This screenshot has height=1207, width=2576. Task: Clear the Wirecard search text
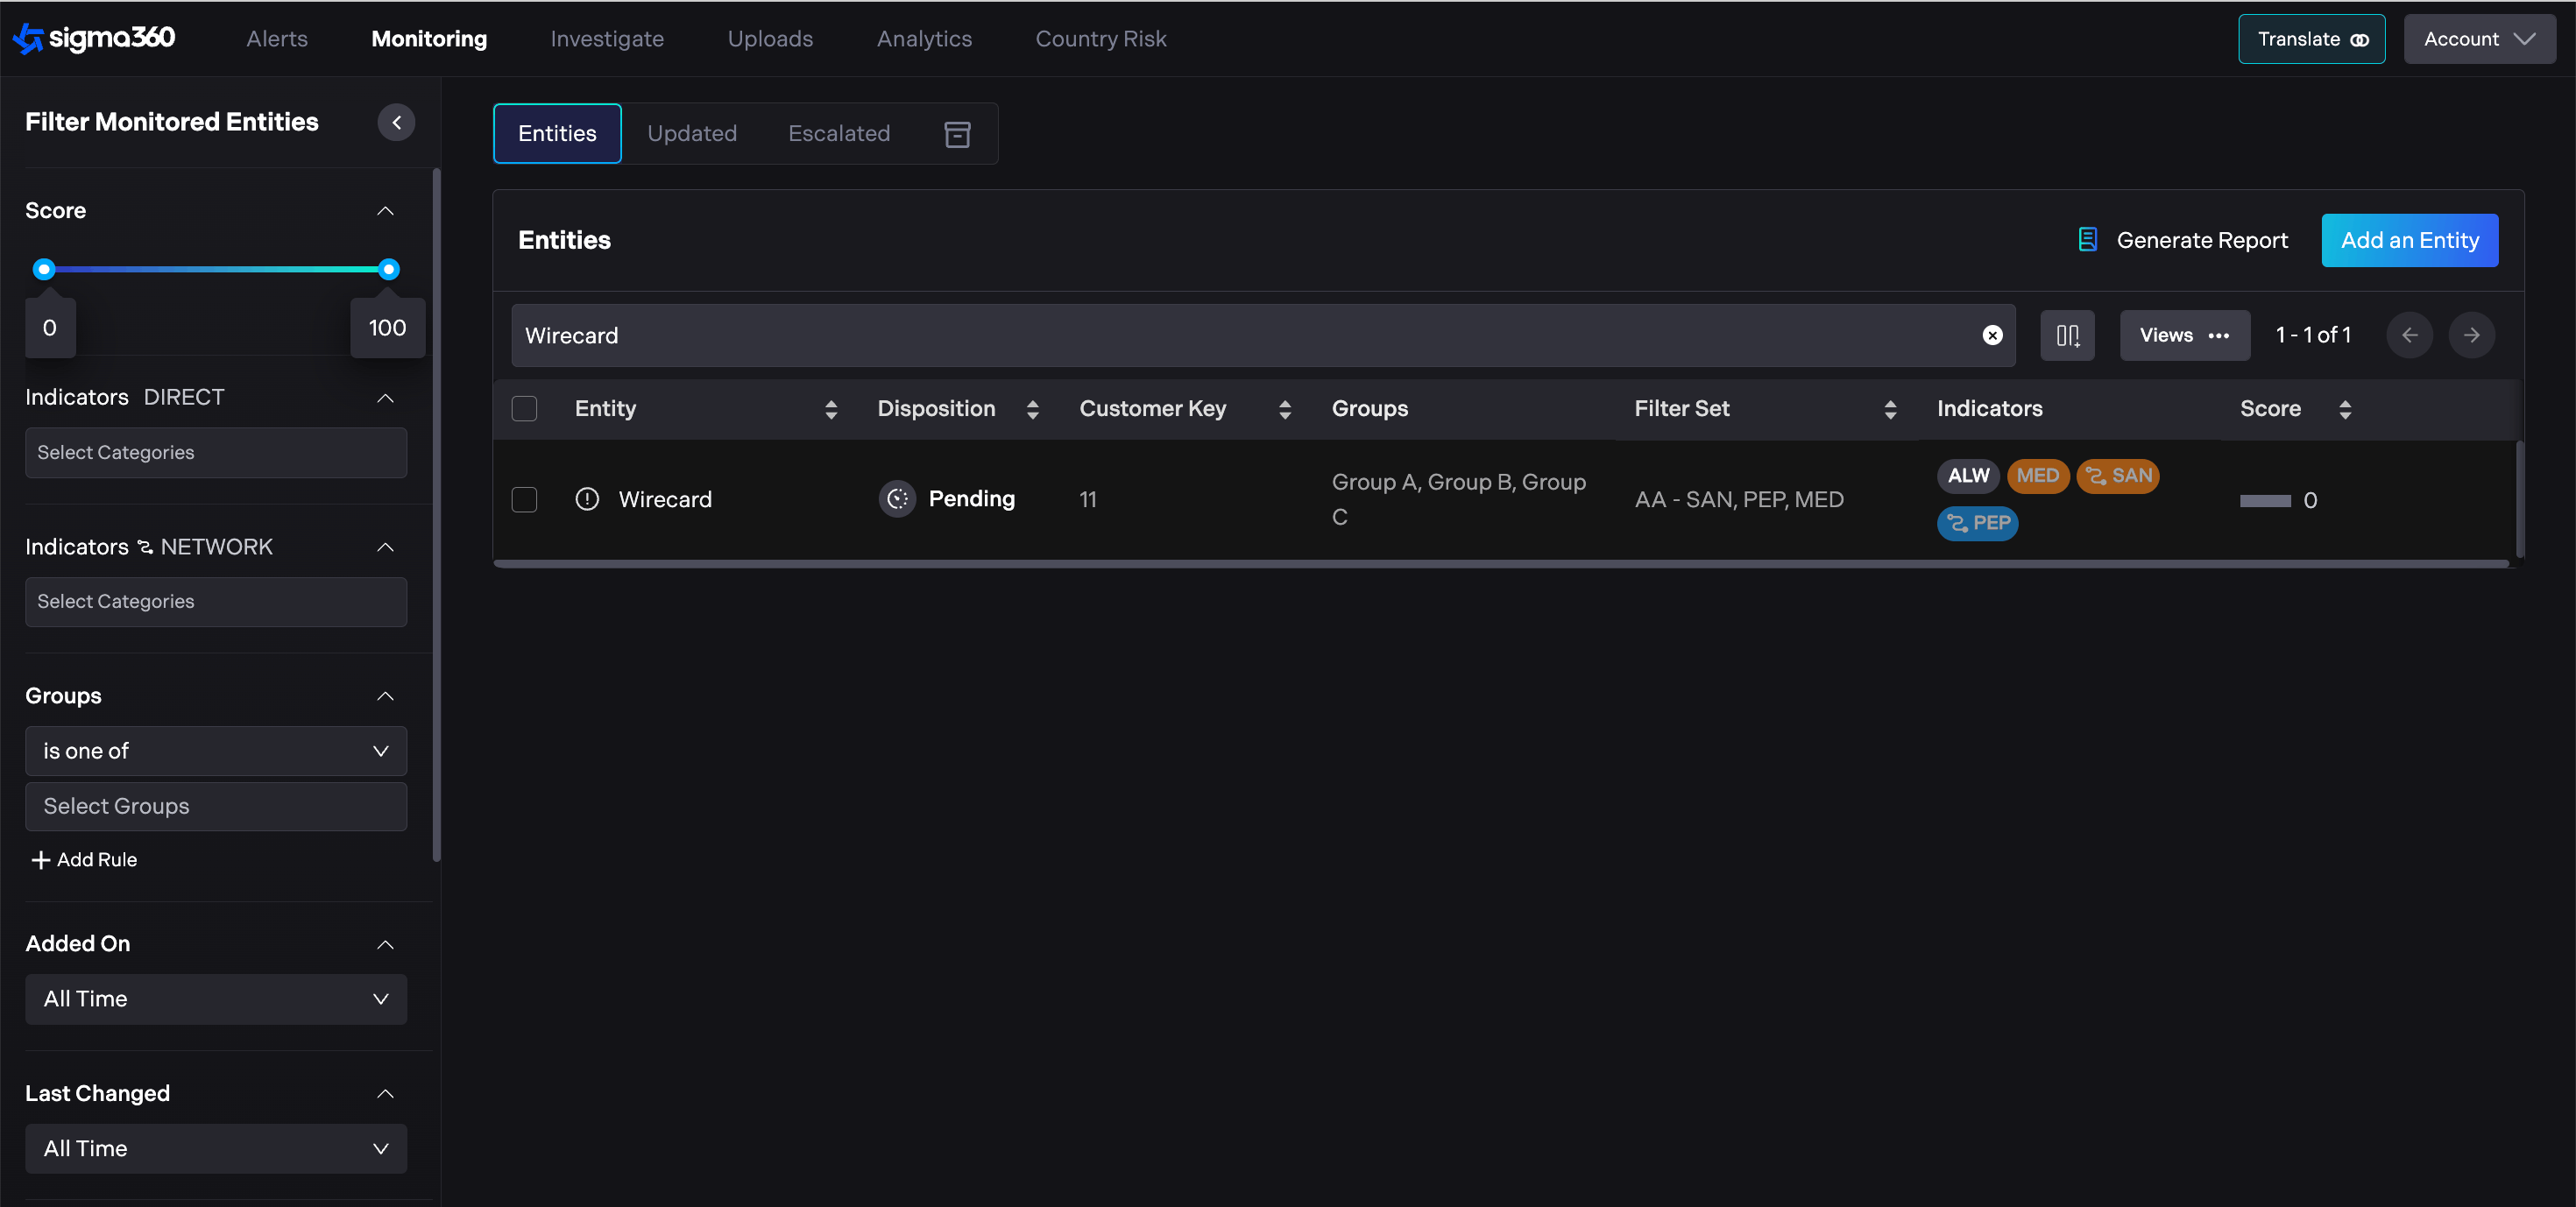pyautogui.click(x=1992, y=335)
